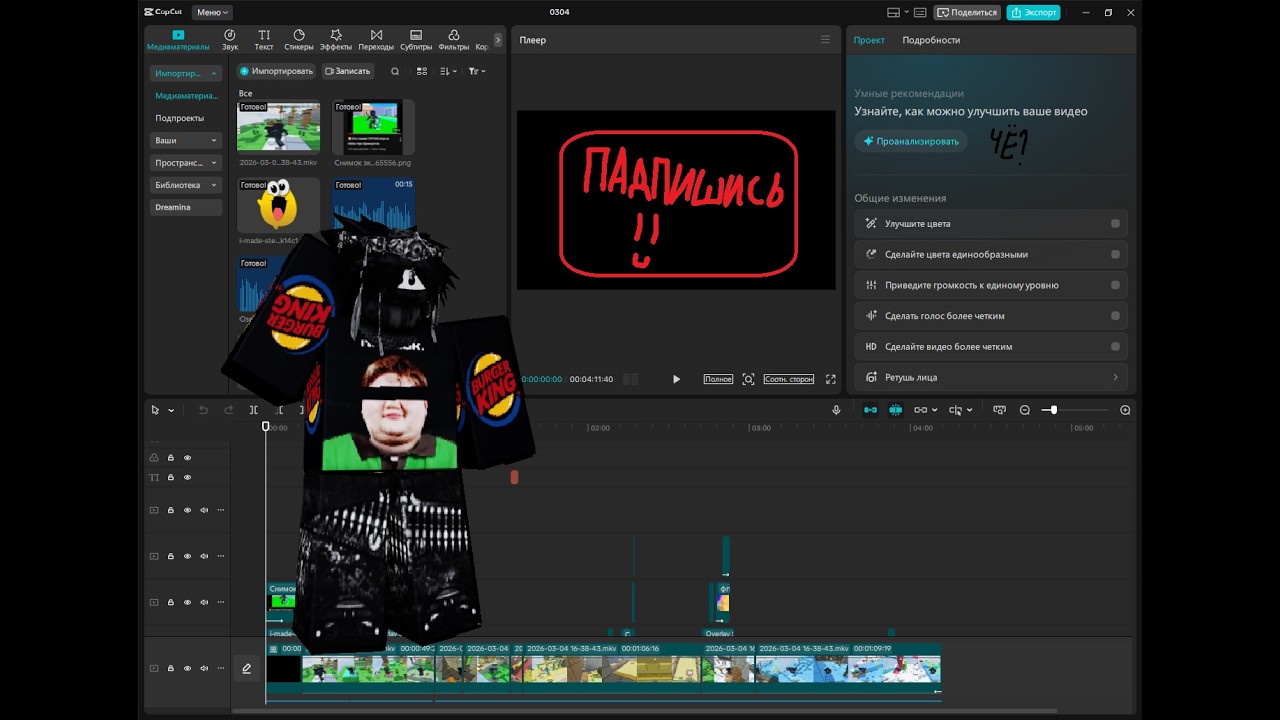Show more tabs with the chevron after Фильтры
Screen dimensions: 1280x720
point(498,40)
